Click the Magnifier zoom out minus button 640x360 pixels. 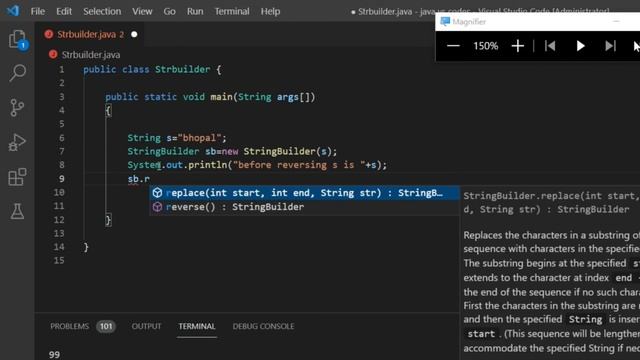(453, 46)
